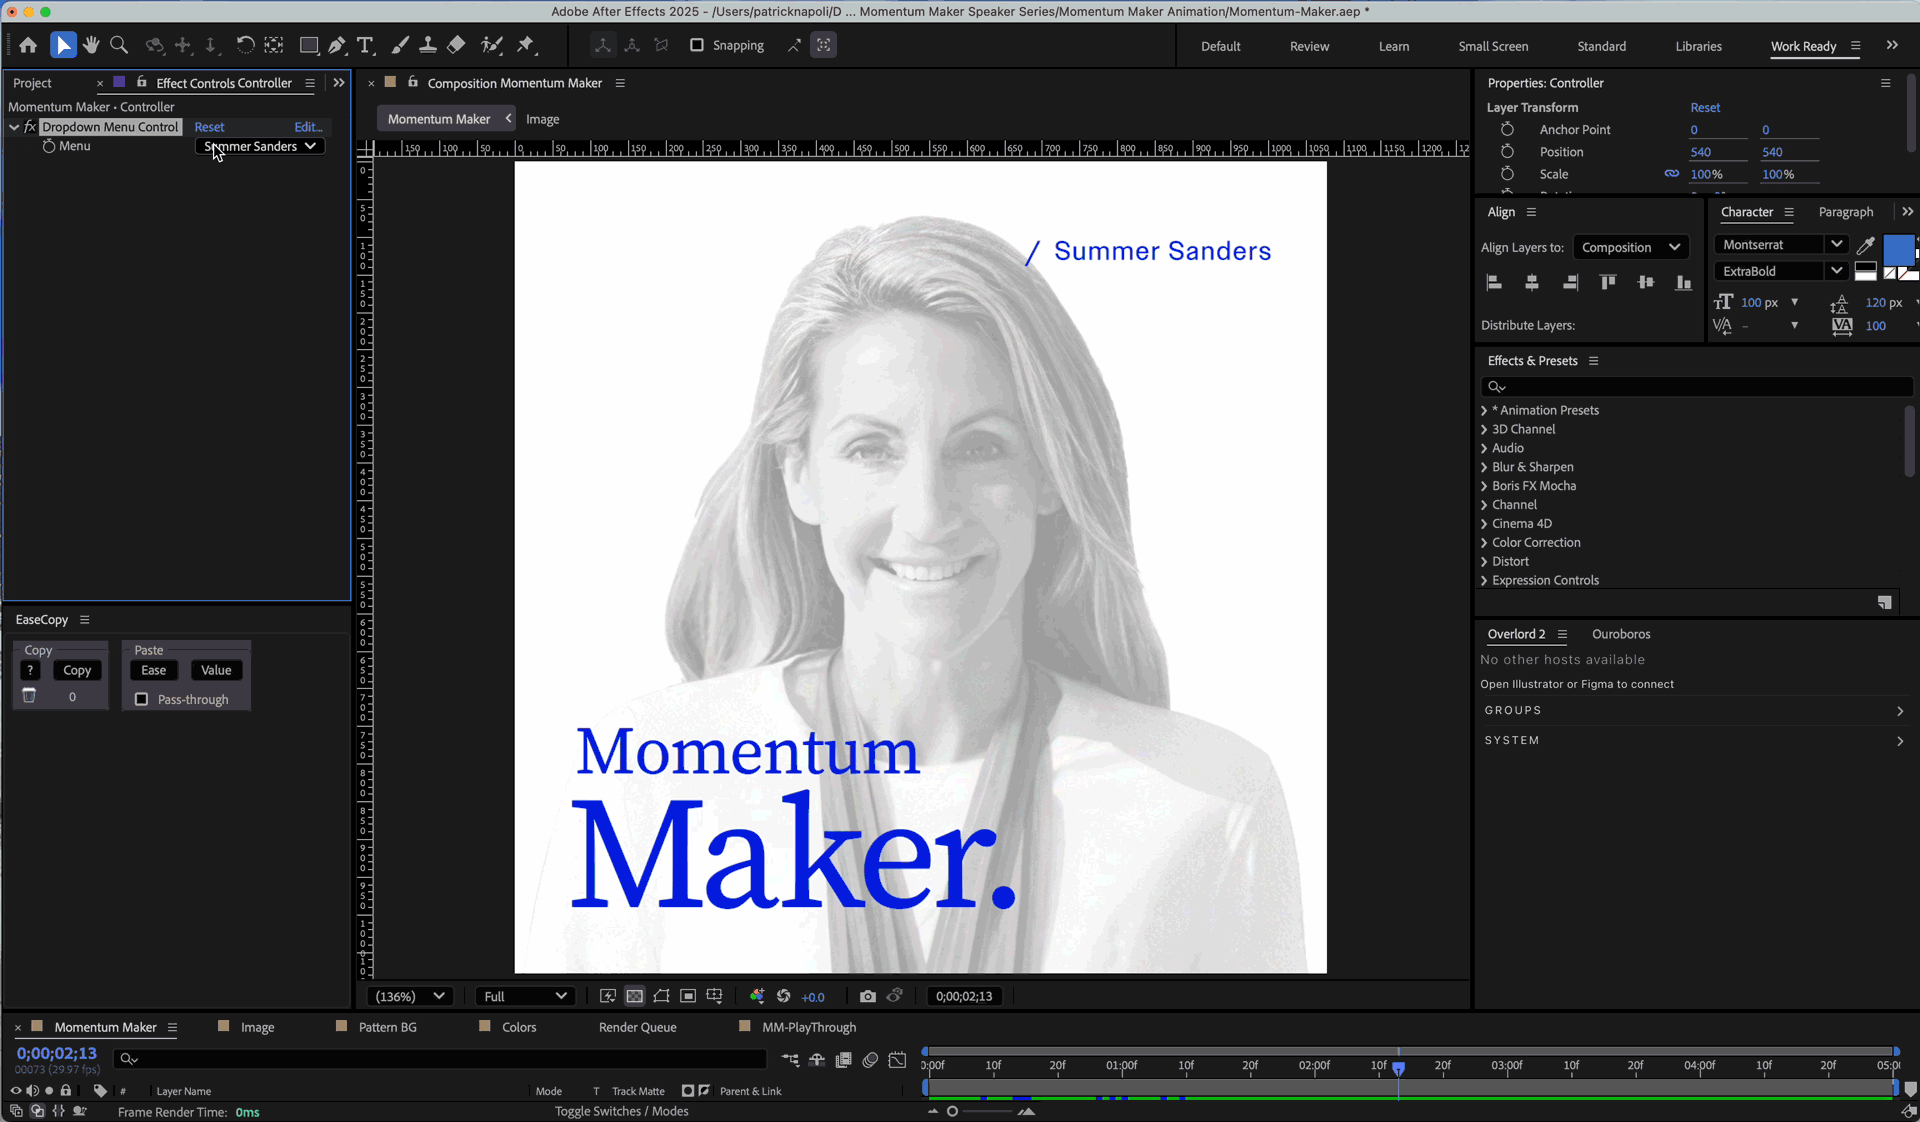Switch to the Paragraph tab
The height and width of the screenshot is (1122, 1920).
pos(1845,212)
